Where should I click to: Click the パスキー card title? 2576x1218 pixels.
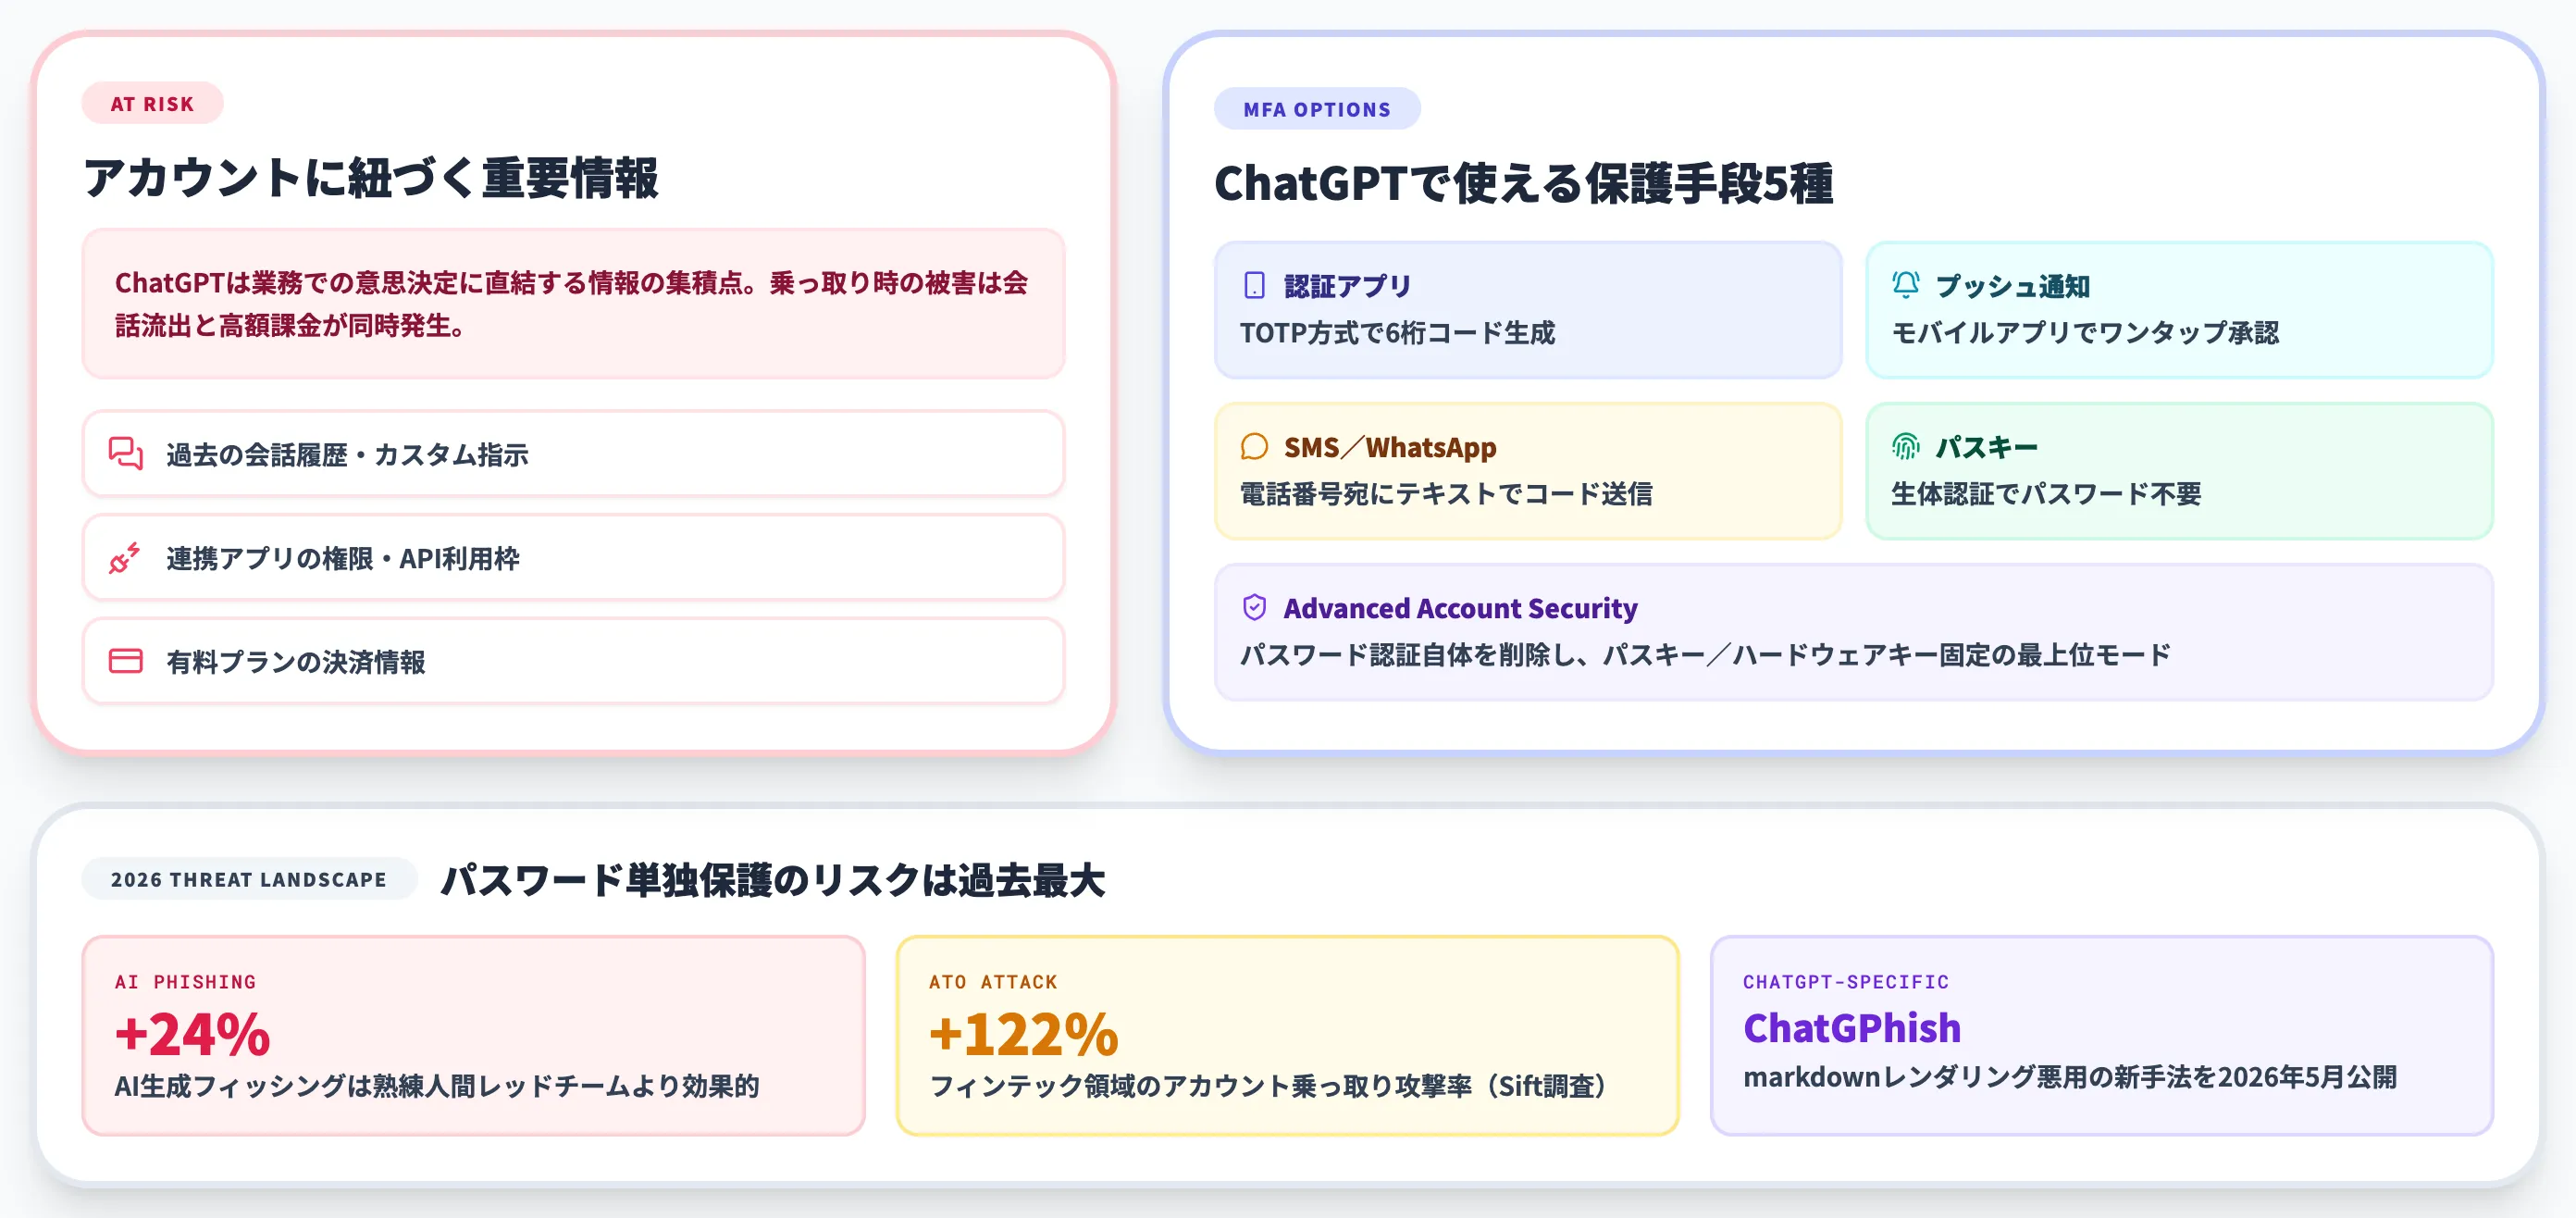coord(1986,448)
